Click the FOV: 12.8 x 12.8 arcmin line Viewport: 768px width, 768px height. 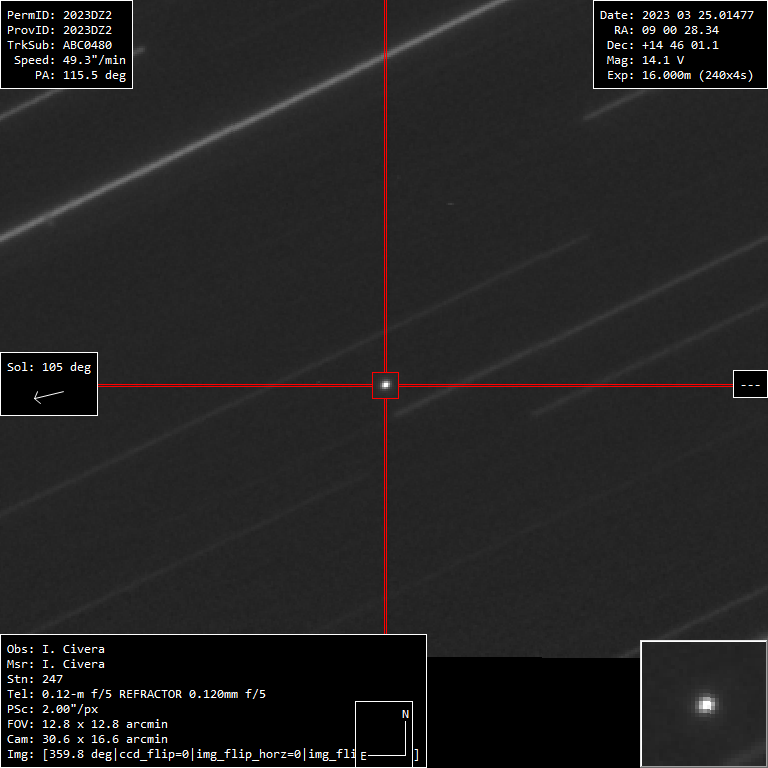87,724
